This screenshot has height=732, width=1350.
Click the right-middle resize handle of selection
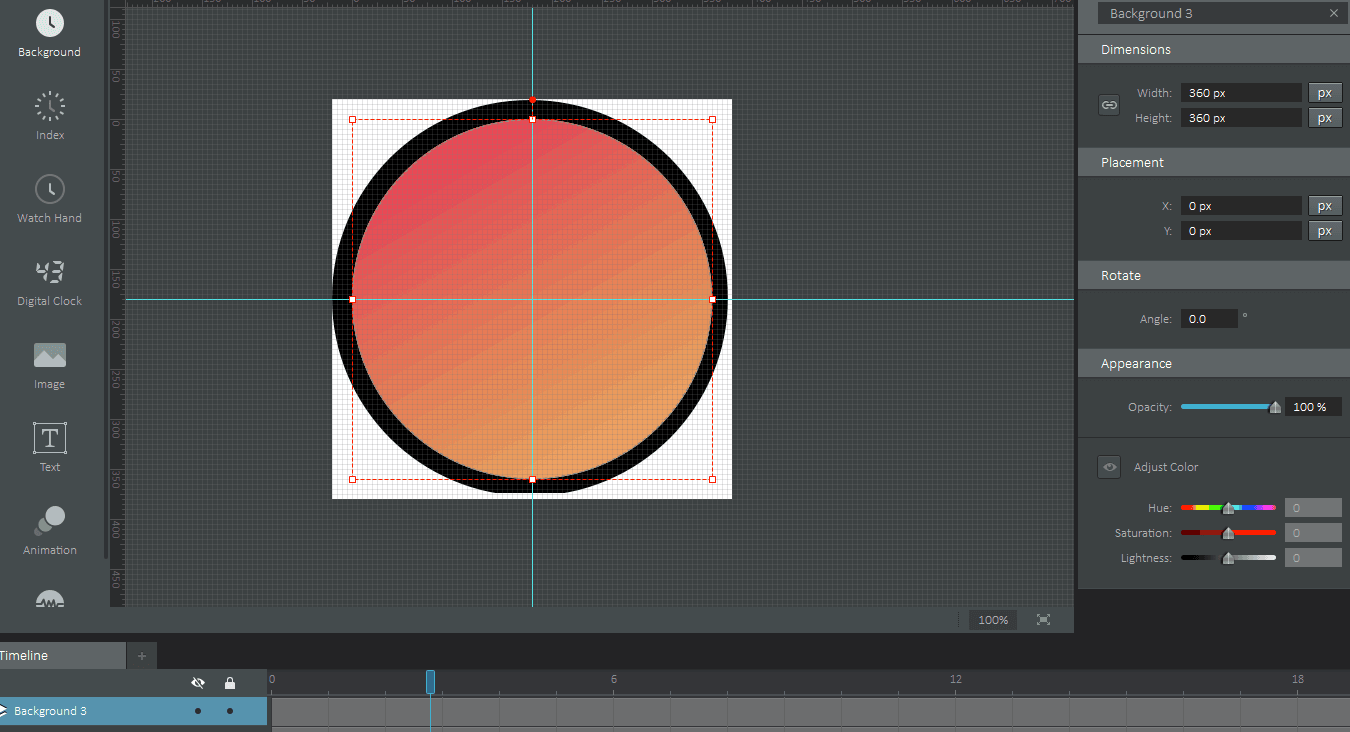pyautogui.click(x=712, y=299)
